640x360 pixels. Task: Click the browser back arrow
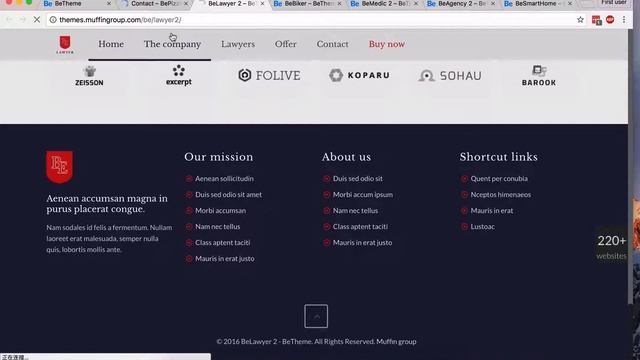pos(9,20)
